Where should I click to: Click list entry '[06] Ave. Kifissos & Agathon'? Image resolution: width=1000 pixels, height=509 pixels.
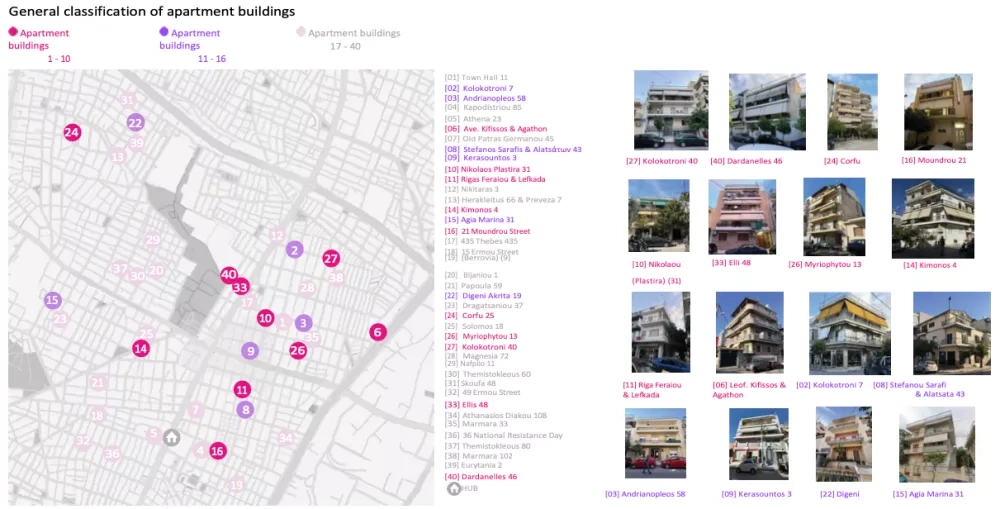click(496, 129)
